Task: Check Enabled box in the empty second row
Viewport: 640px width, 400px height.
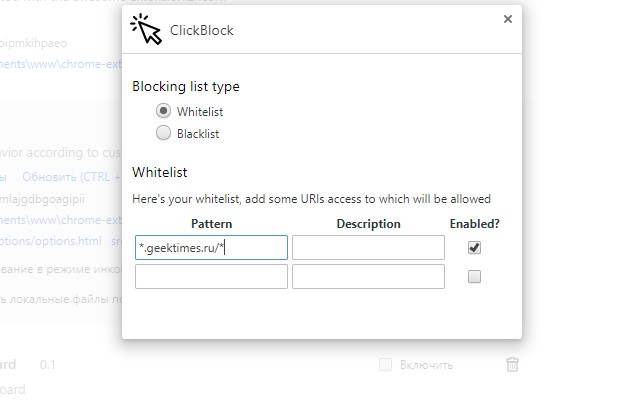Action: point(475,277)
